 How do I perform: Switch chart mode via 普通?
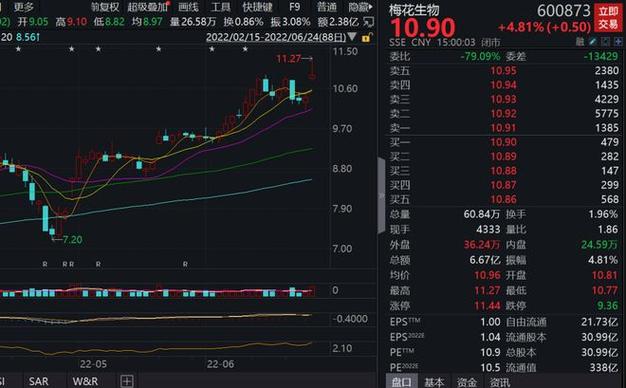coord(327,7)
